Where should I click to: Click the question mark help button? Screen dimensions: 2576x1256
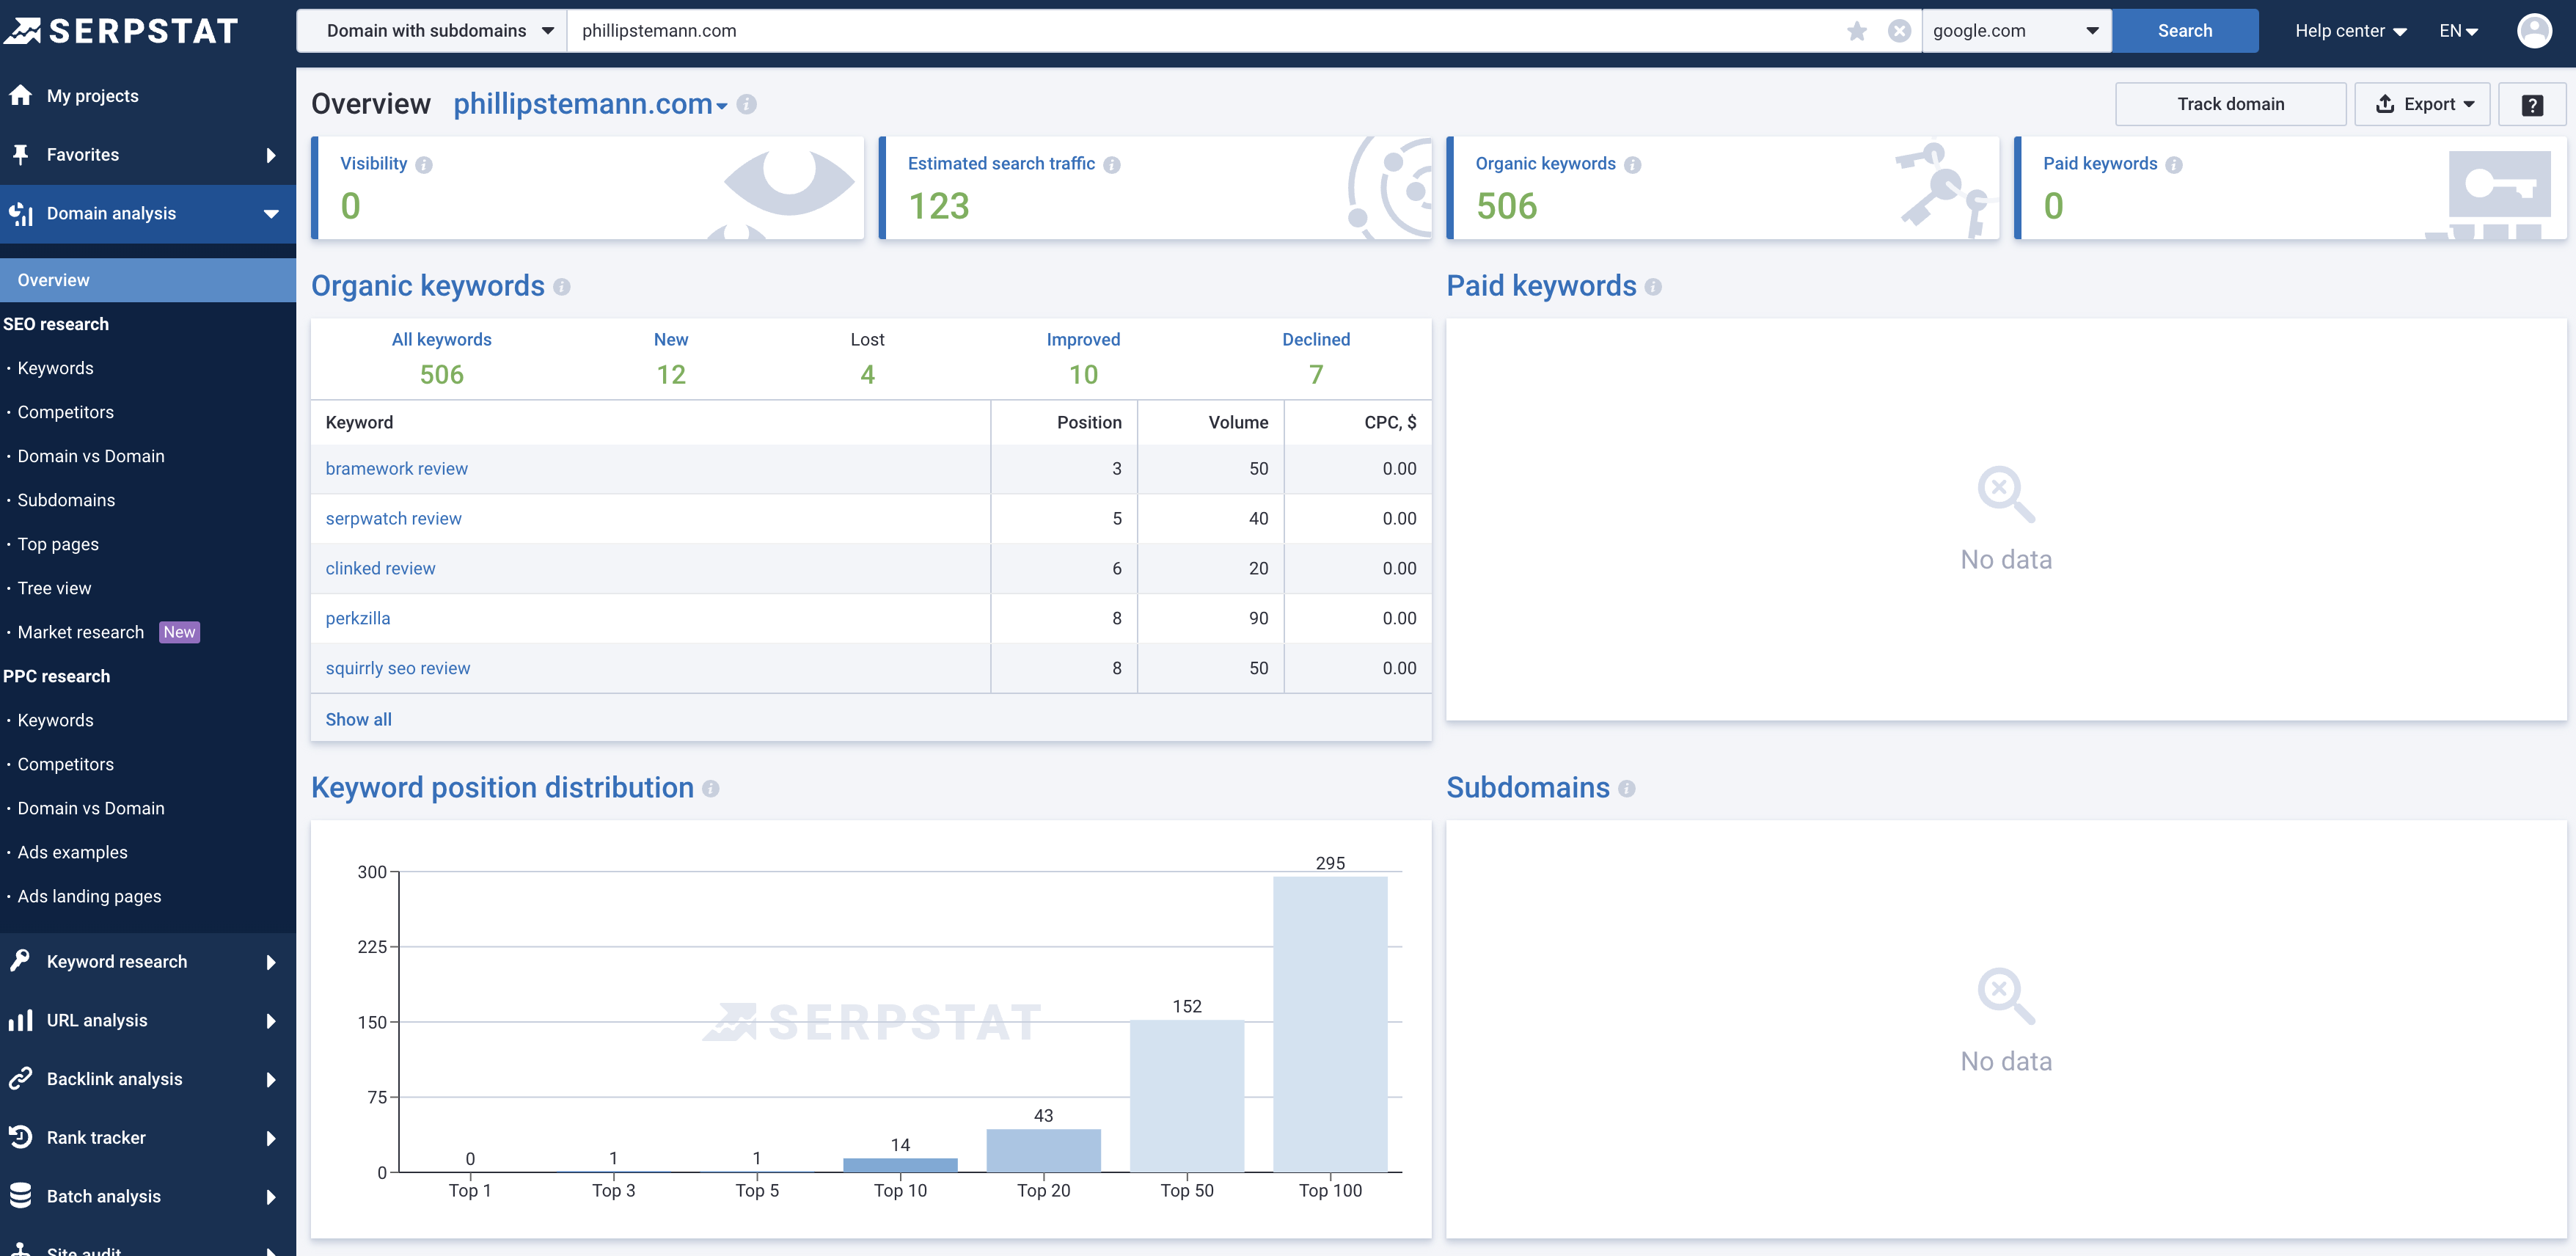click(2532, 104)
